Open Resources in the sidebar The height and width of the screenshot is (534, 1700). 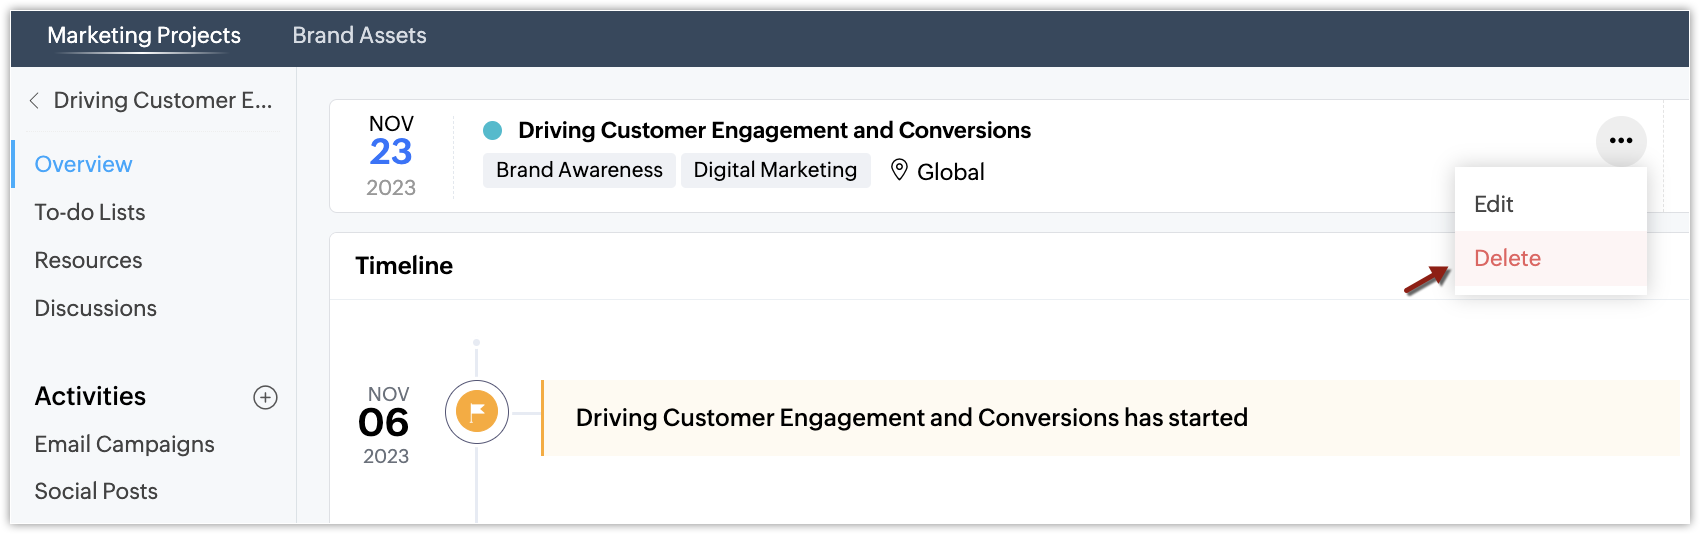point(88,260)
